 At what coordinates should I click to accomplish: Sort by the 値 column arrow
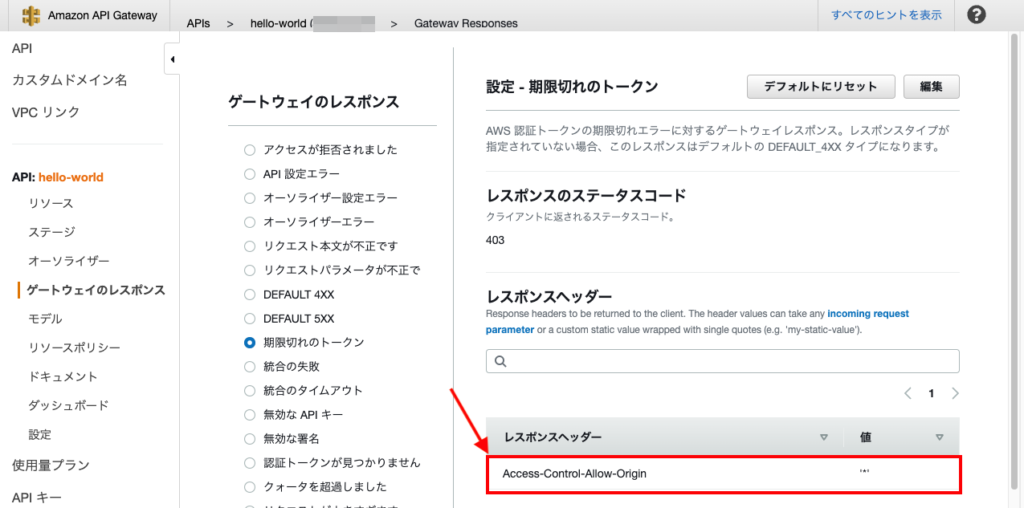tap(939, 437)
